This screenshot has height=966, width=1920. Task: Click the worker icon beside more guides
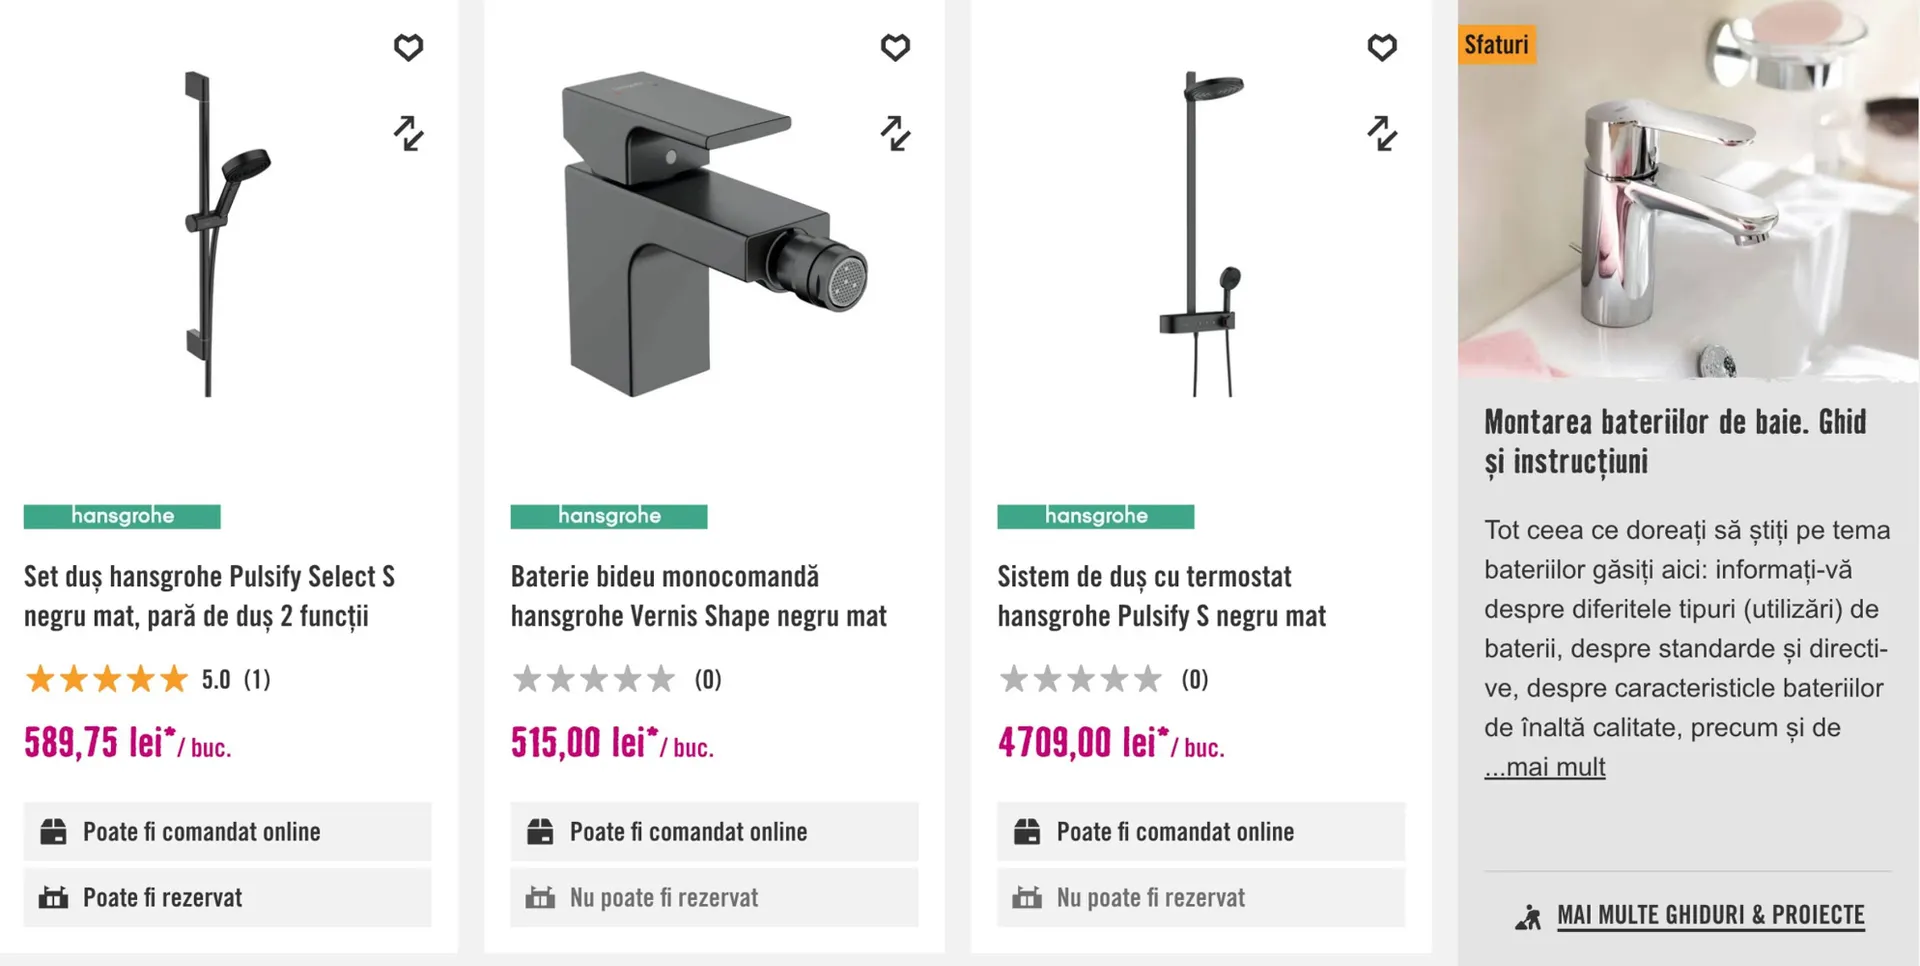pos(1528,916)
